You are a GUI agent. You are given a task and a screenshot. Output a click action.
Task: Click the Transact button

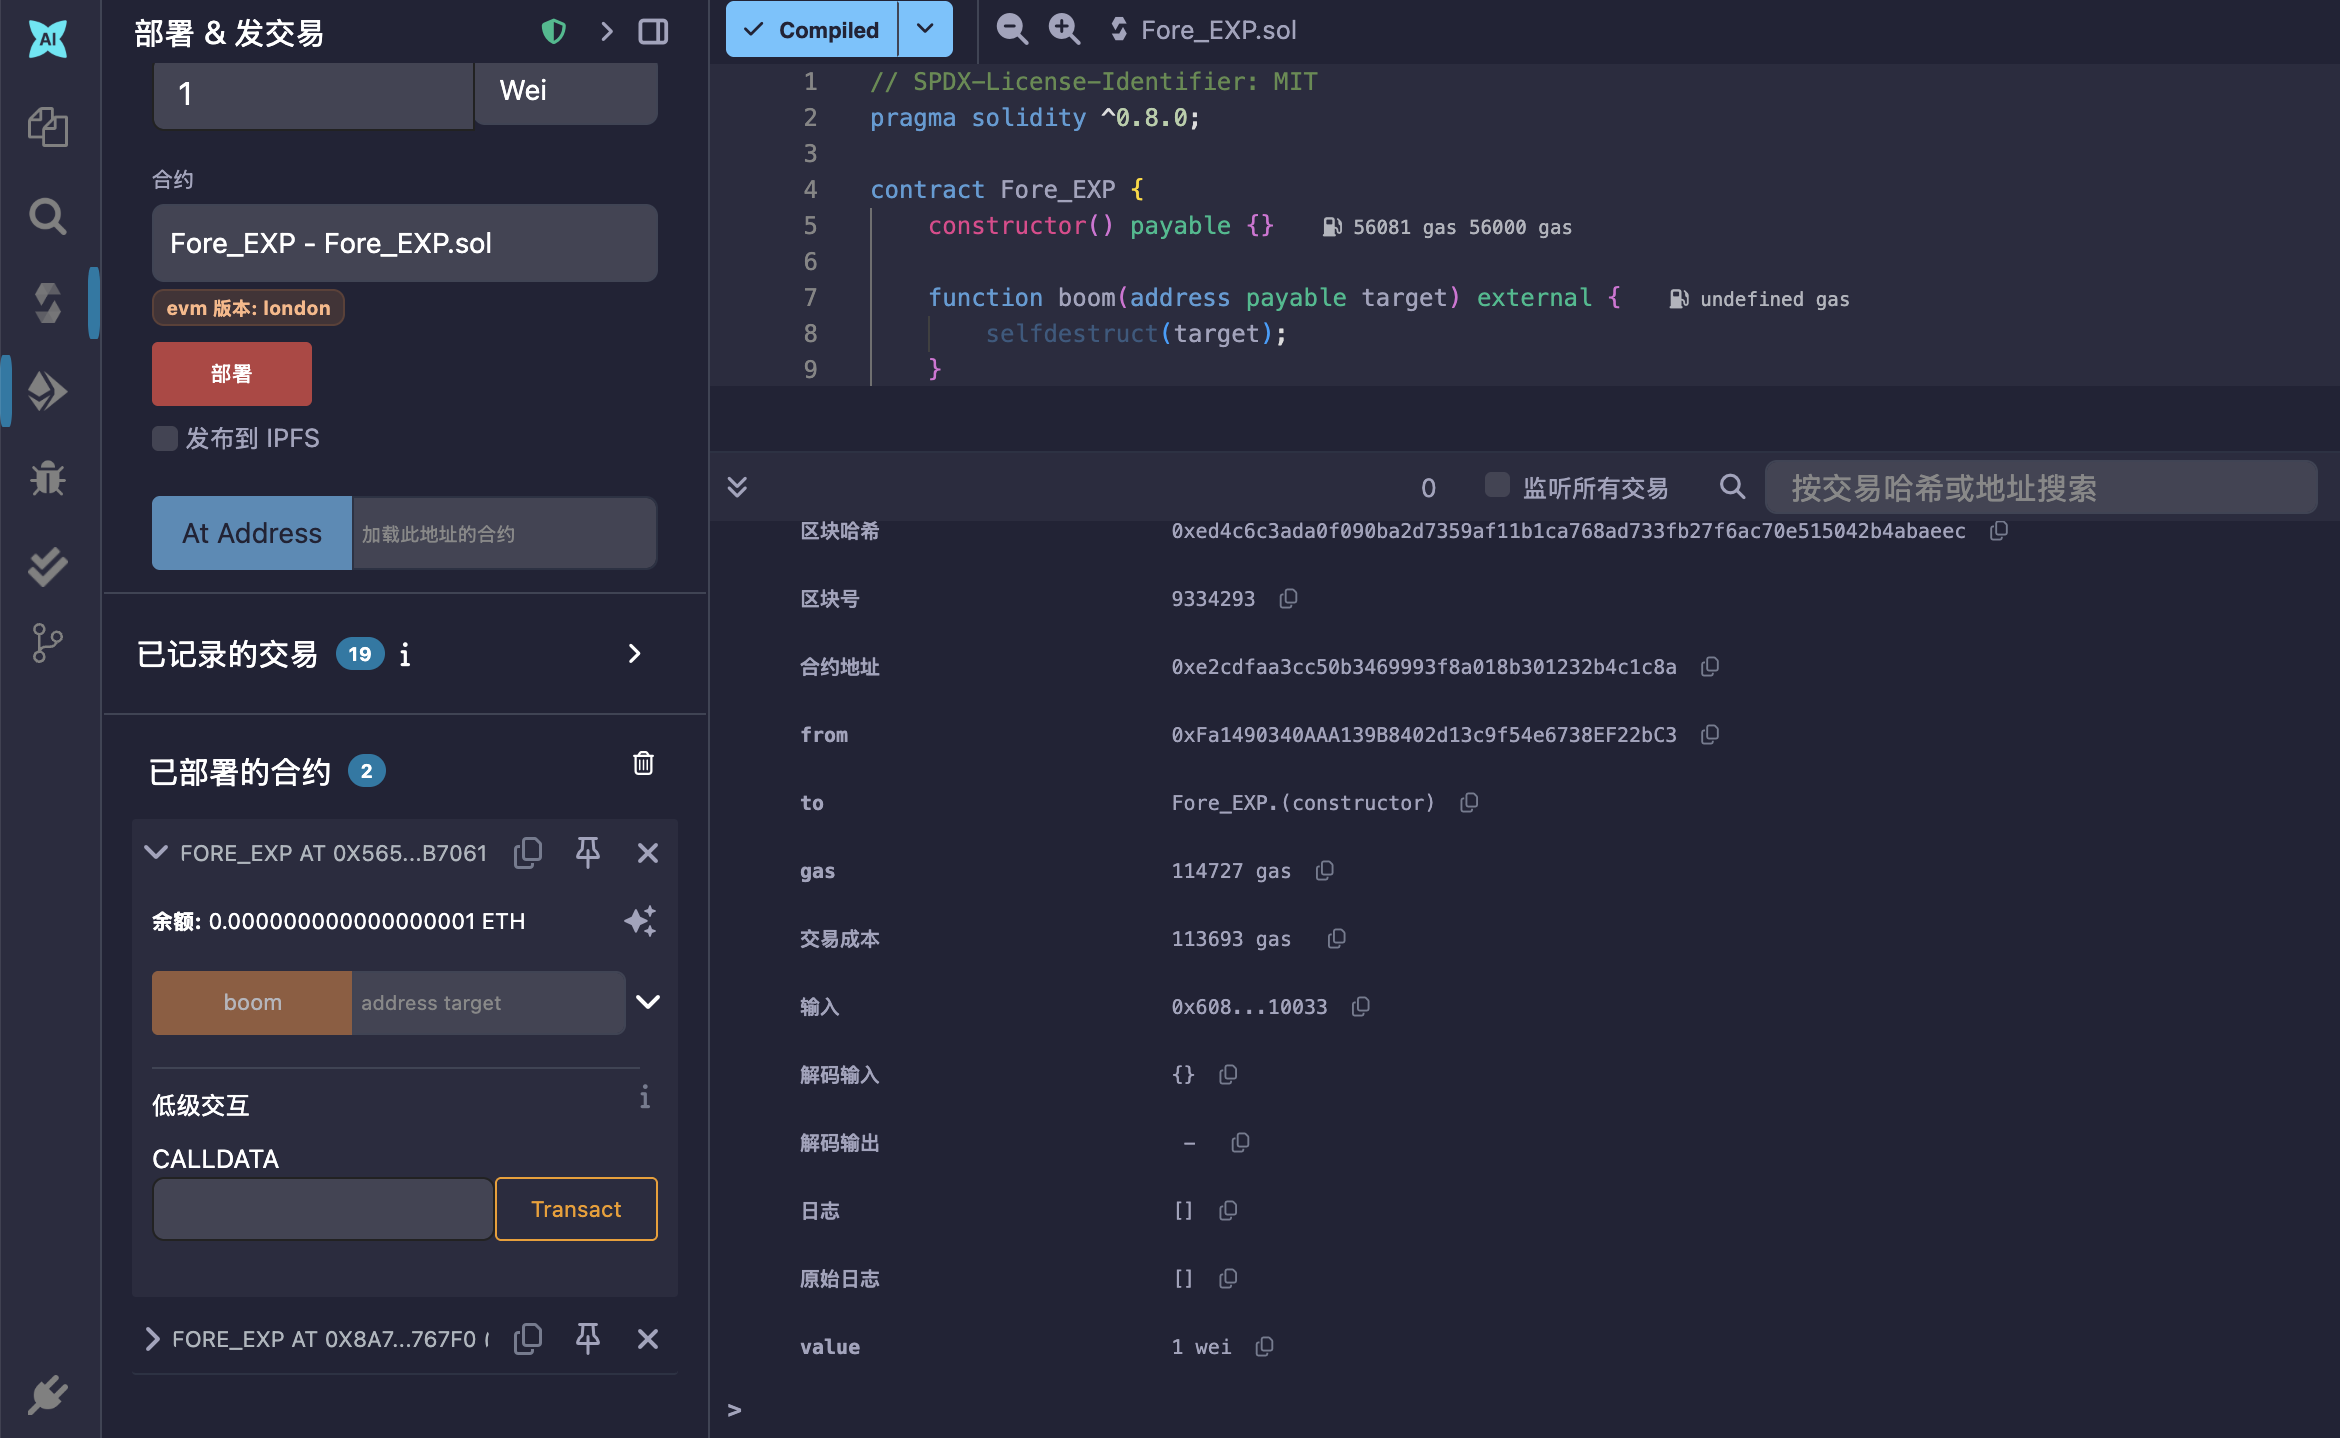click(576, 1209)
